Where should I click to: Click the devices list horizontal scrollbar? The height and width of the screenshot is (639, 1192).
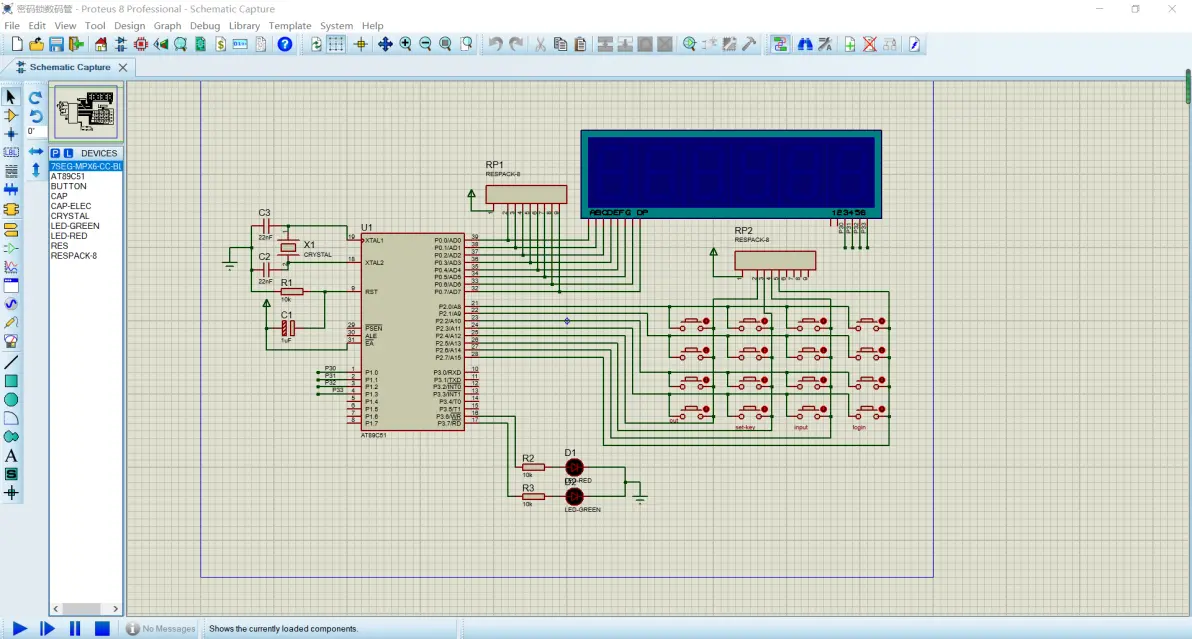point(85,609)
